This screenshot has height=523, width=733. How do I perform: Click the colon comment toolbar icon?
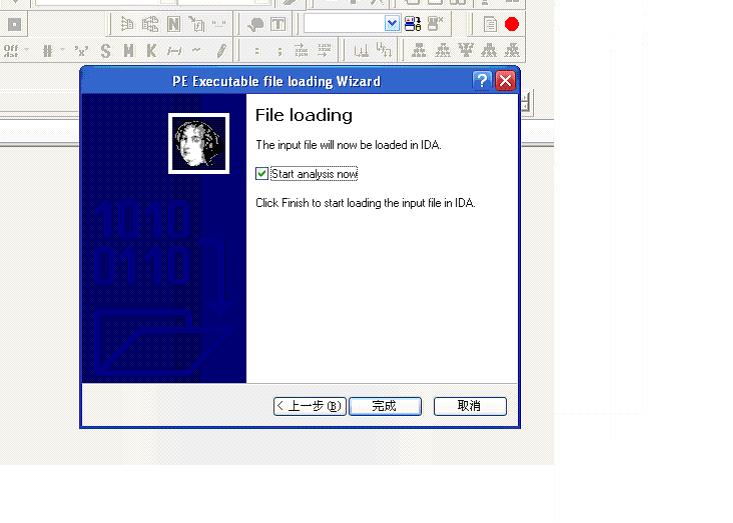[x=257, y=51]
